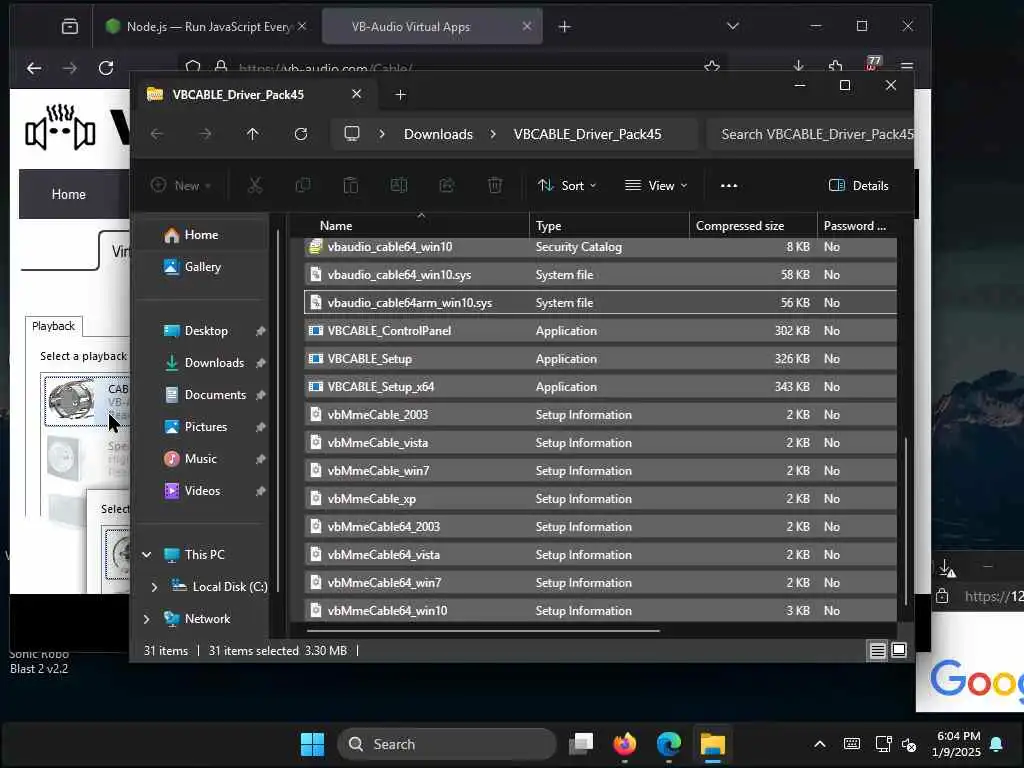Go back in the Firefox browser
The image size is (1024, 768).
coord(34,67)
